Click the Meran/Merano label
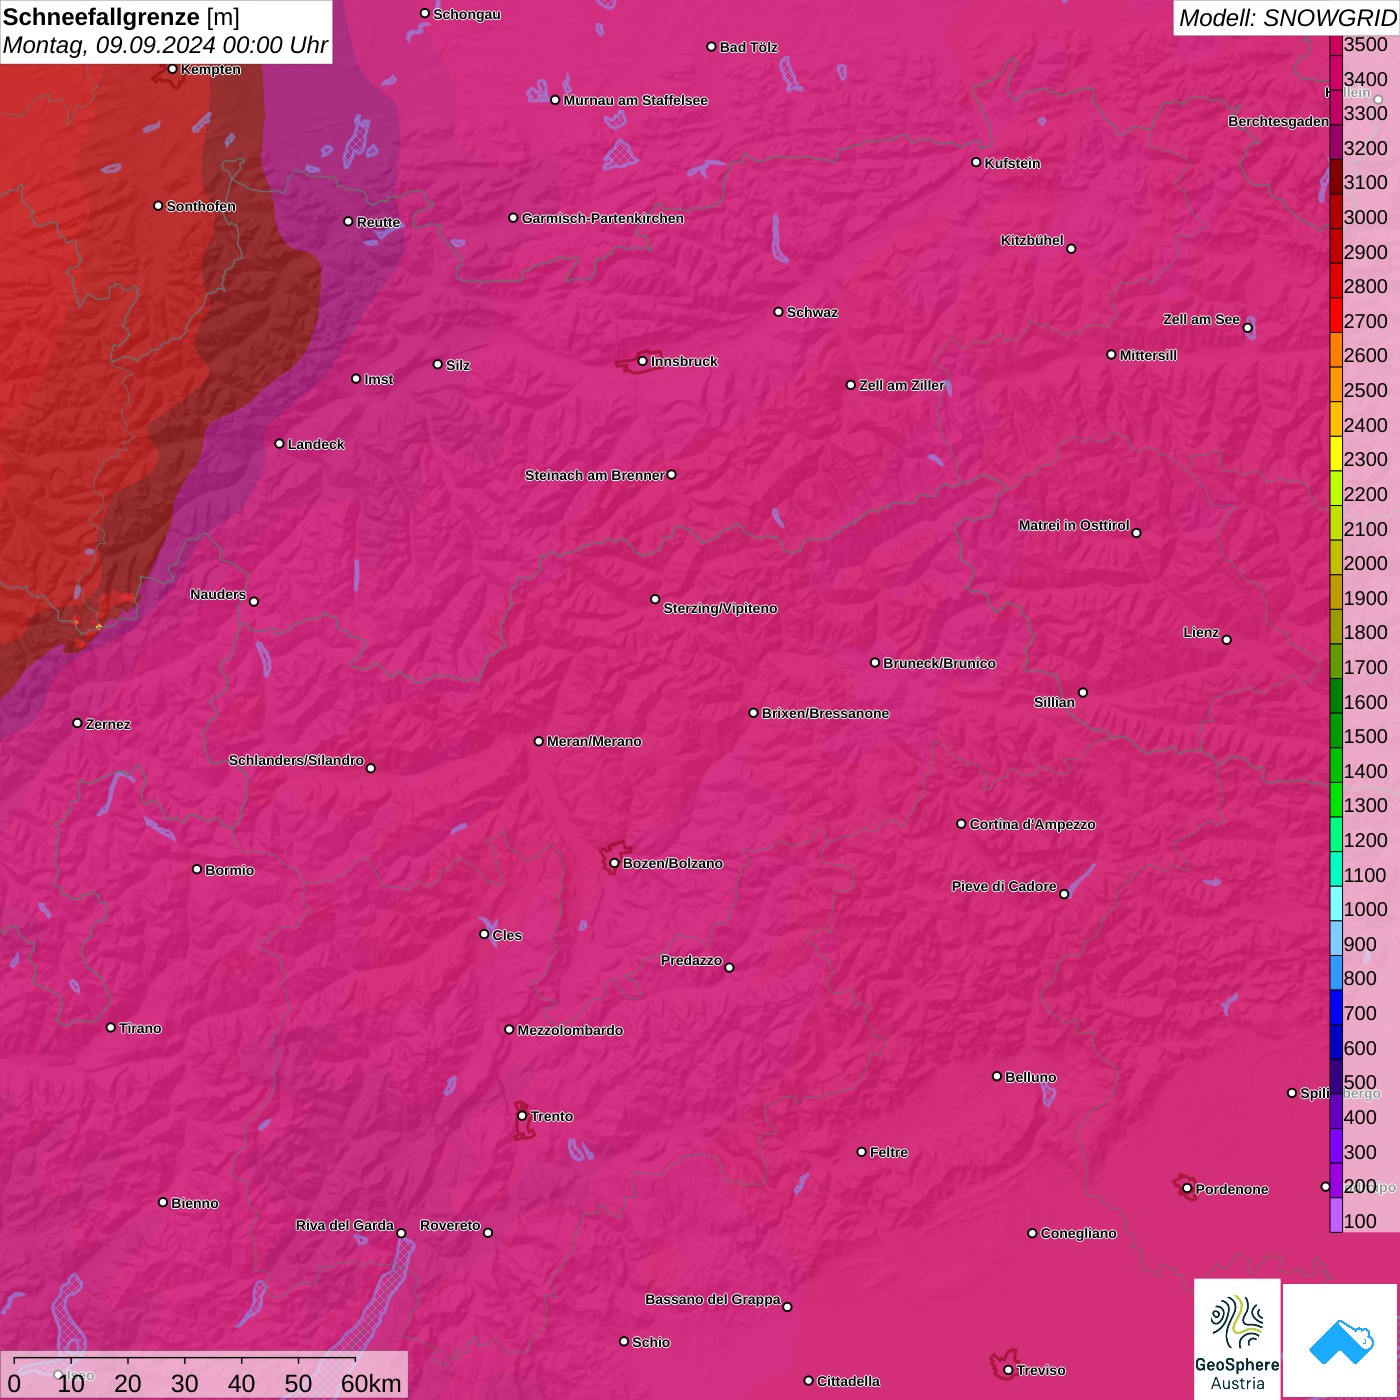The width and height of the screenshot is (1400, 1400). click(x=594, y=741)
